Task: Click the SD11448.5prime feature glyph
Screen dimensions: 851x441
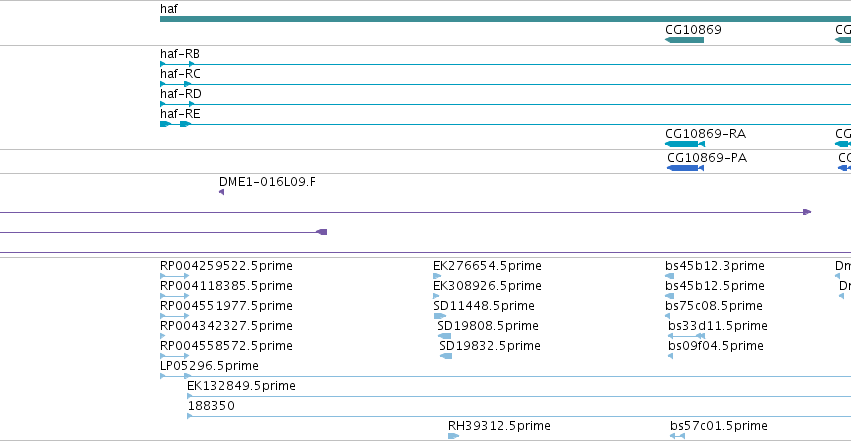Action: click(x=440, y=316)
